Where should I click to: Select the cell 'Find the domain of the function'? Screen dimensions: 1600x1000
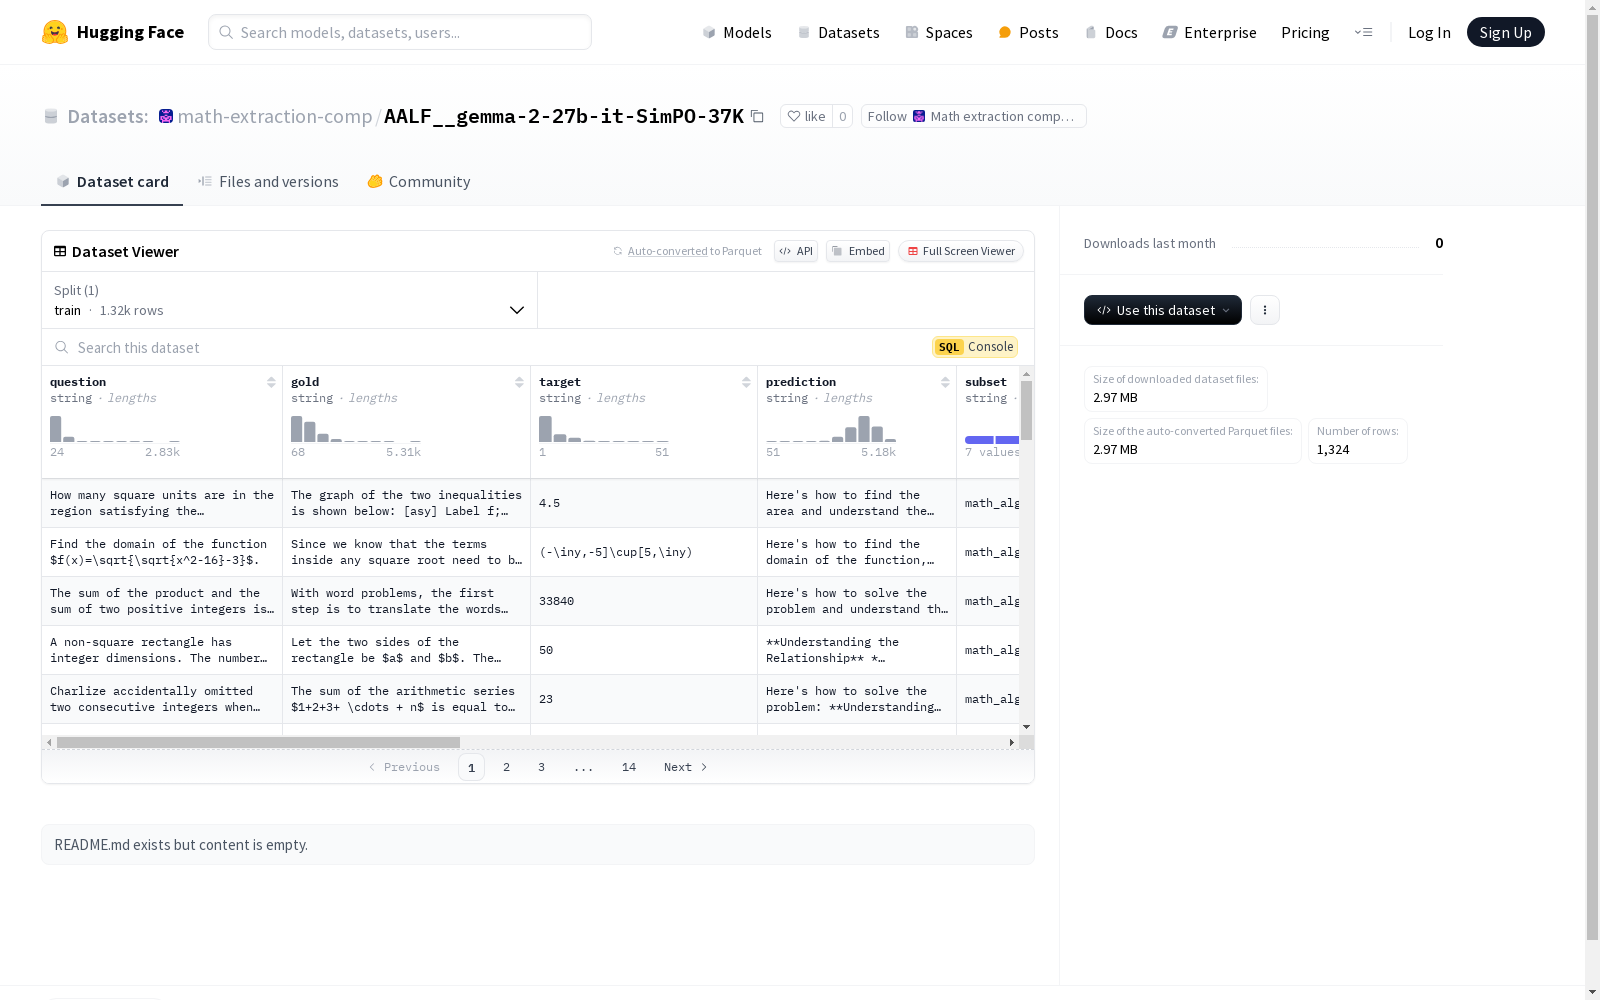coord(162,552)
